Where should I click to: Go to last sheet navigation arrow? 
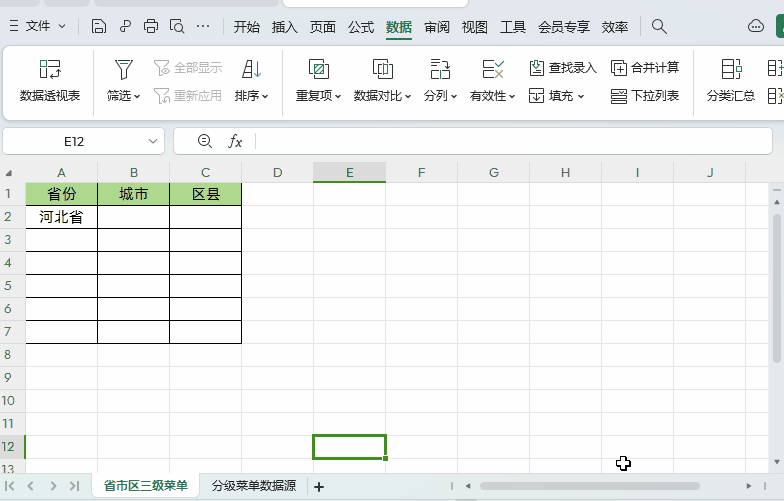coord(74,486)
